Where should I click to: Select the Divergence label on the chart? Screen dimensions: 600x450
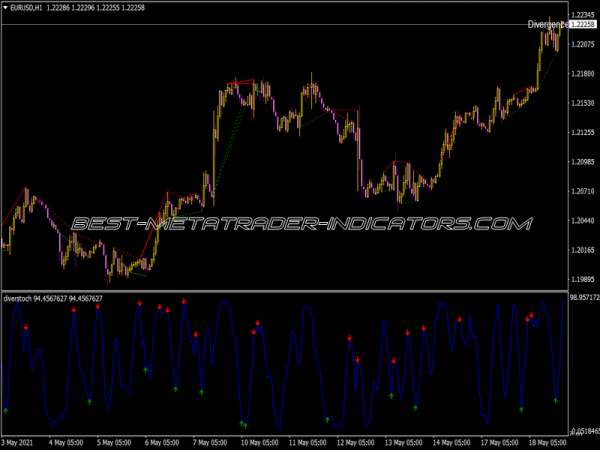[548, 24]
